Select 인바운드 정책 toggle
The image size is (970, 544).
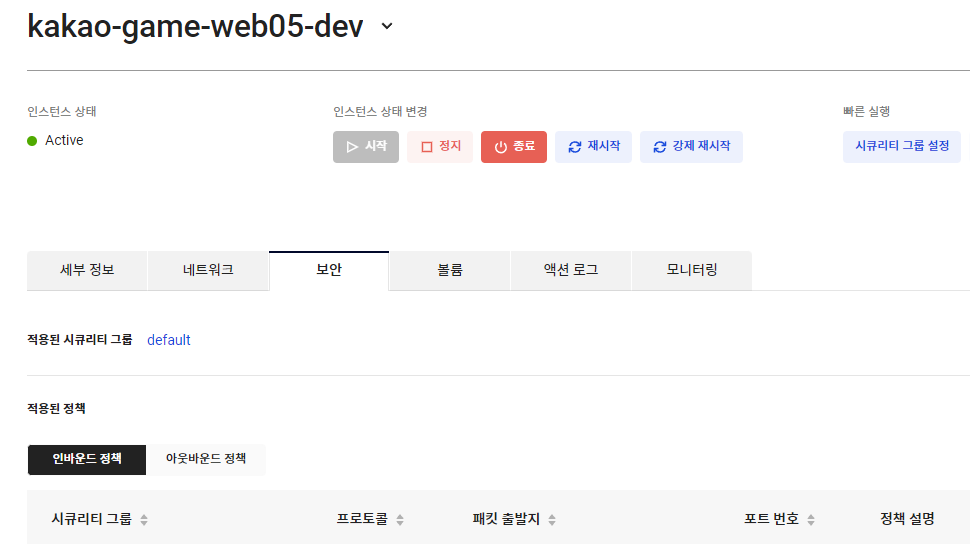(x=87, y=459)
